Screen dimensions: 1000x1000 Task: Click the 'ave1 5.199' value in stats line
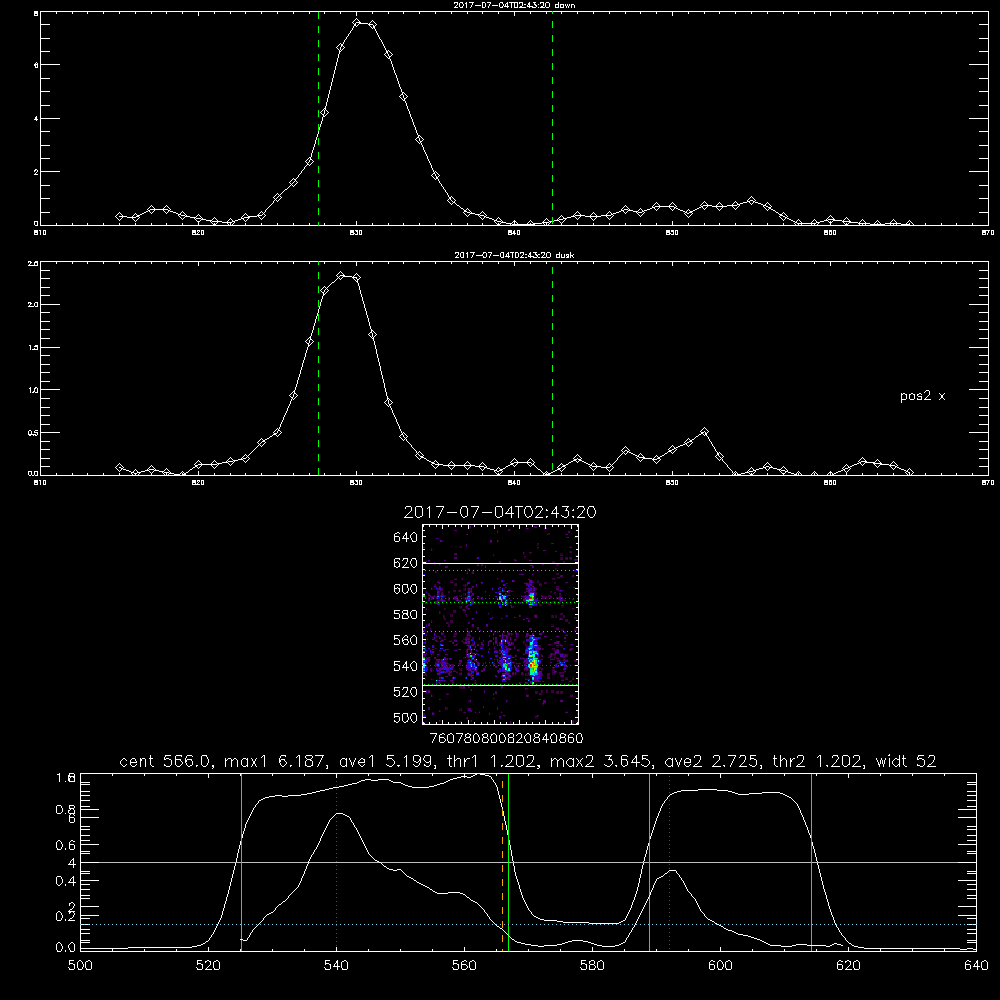(x=386, y=761)
